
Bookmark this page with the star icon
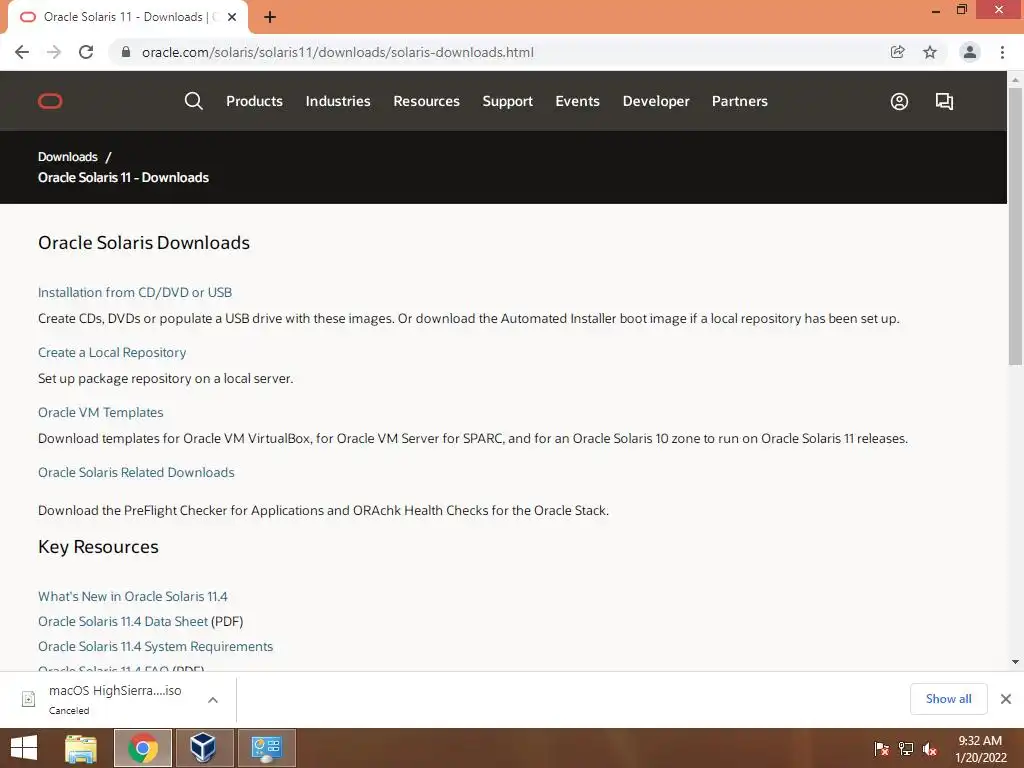coord(930,52)
